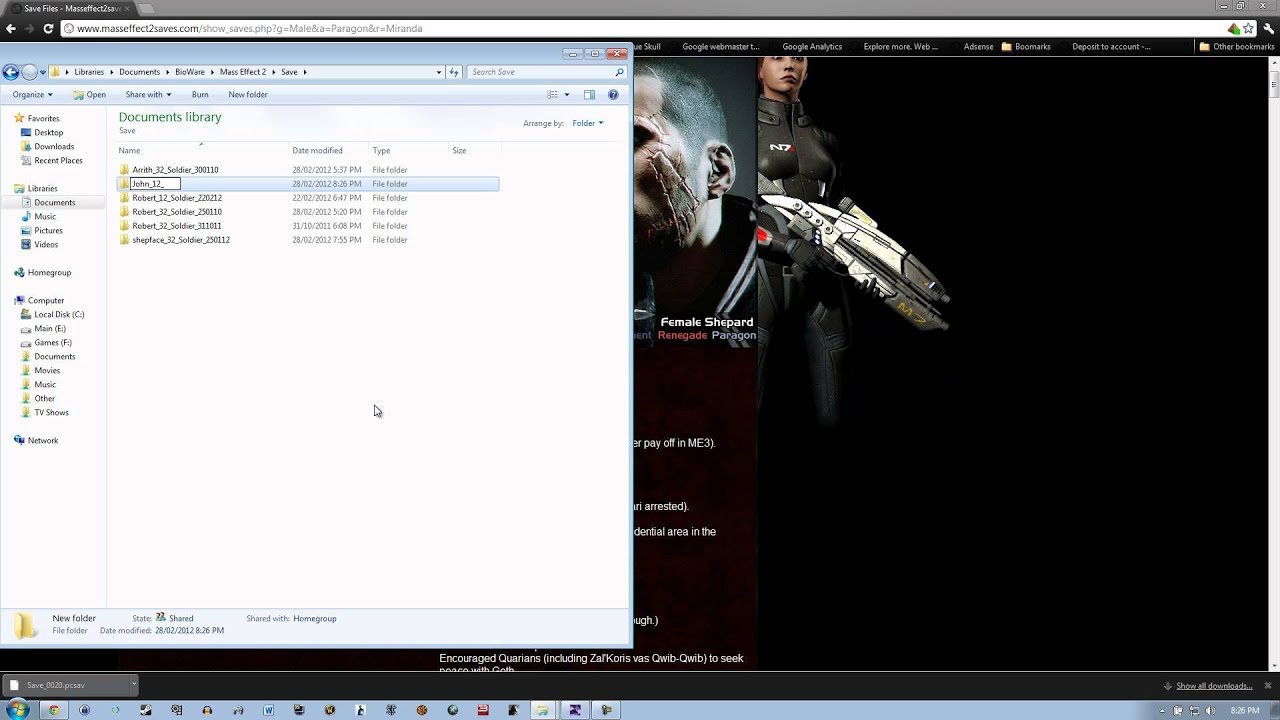Viewport: 1280px width, 720px height.
Task: Go back using Explorer's back arrow
Action: pyautogui.click(x=10, y=72)
